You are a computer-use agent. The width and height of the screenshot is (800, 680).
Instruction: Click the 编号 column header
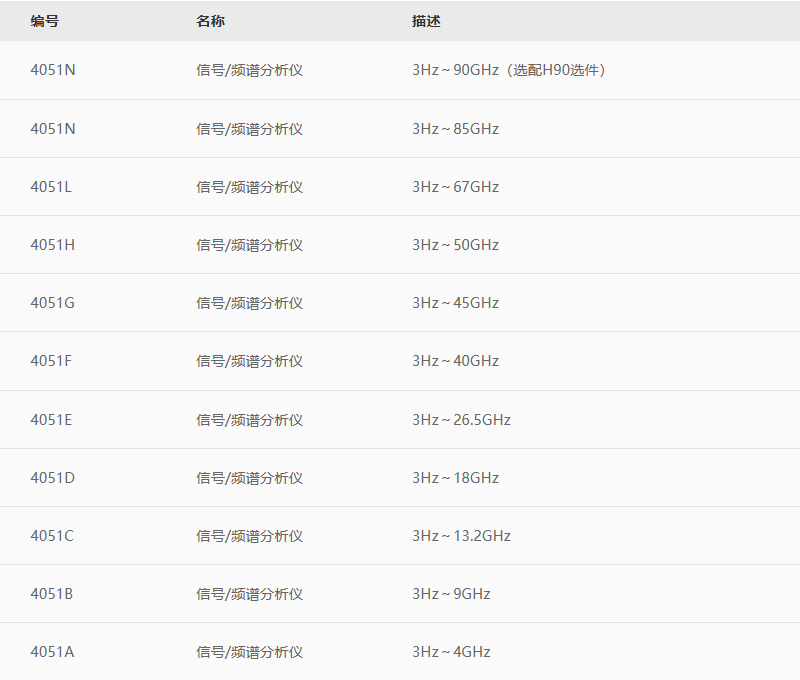coord(45,21)
